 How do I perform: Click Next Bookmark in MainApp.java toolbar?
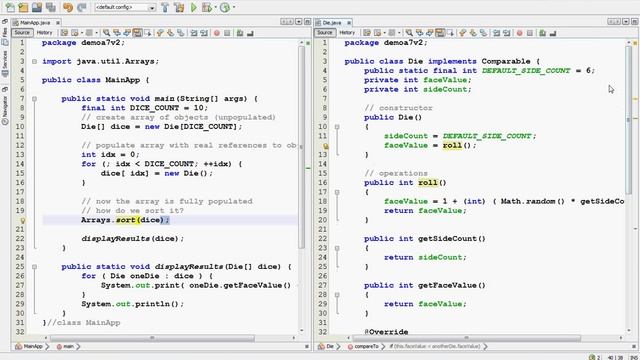point(170,33)
